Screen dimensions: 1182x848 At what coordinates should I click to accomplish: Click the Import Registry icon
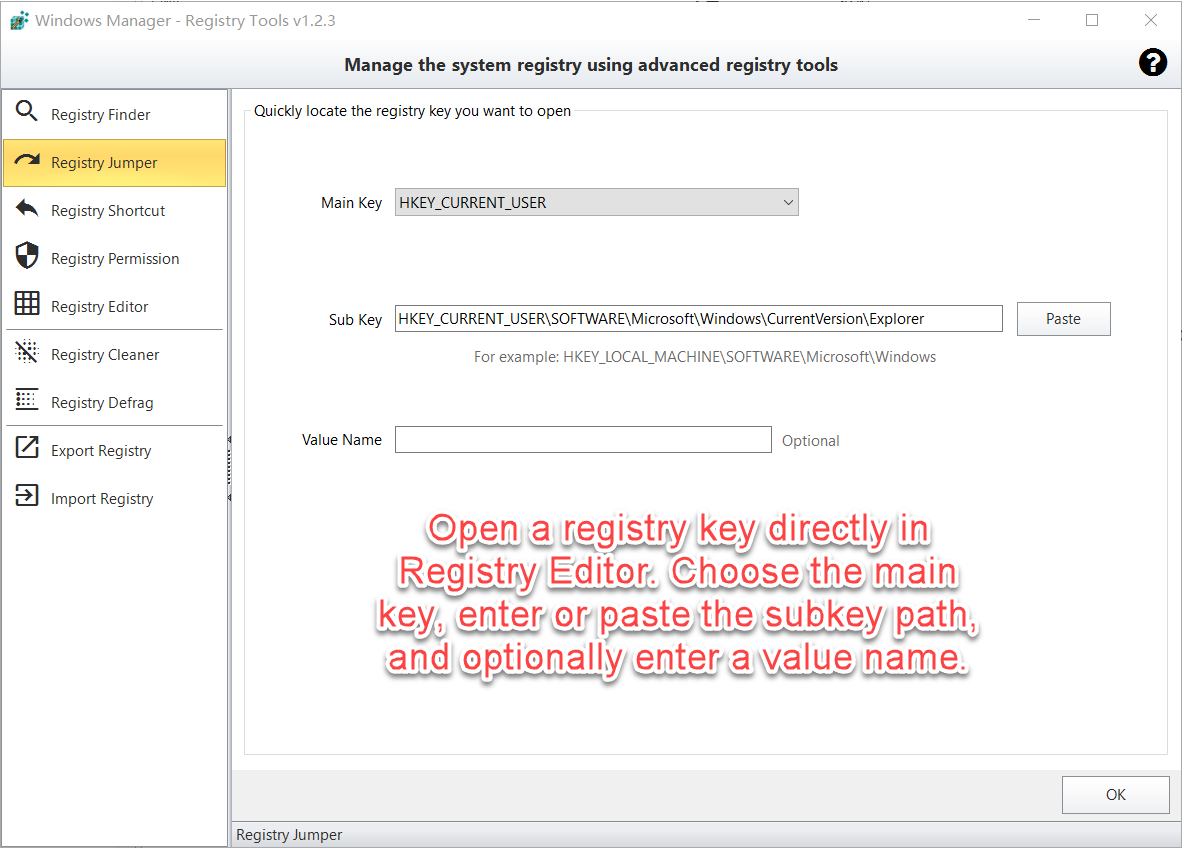[26, 495]
